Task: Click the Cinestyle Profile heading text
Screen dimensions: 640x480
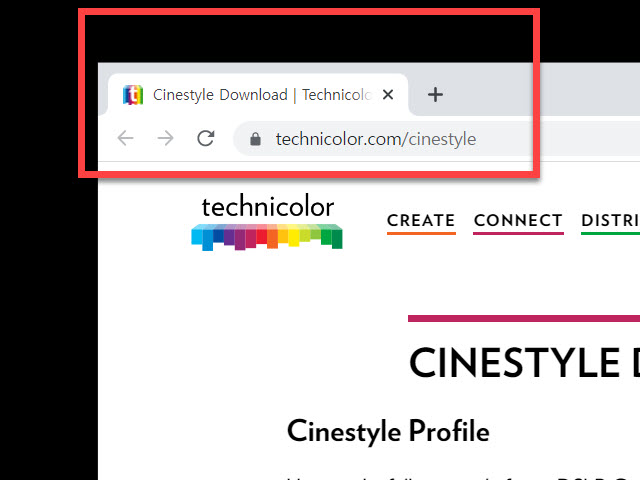Action: (388, 431)
